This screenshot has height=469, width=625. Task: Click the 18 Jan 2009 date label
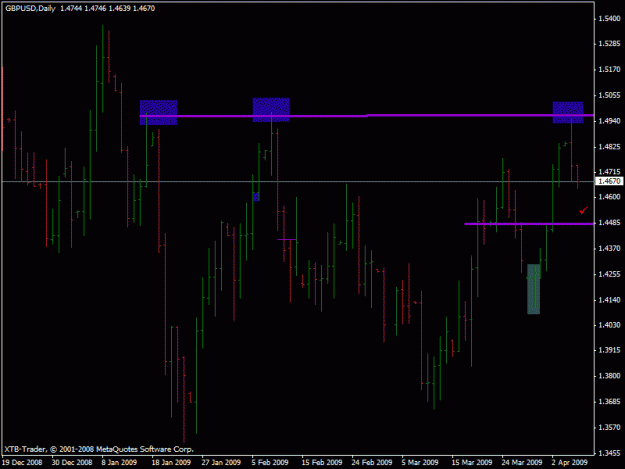click(x=171, y=462)
